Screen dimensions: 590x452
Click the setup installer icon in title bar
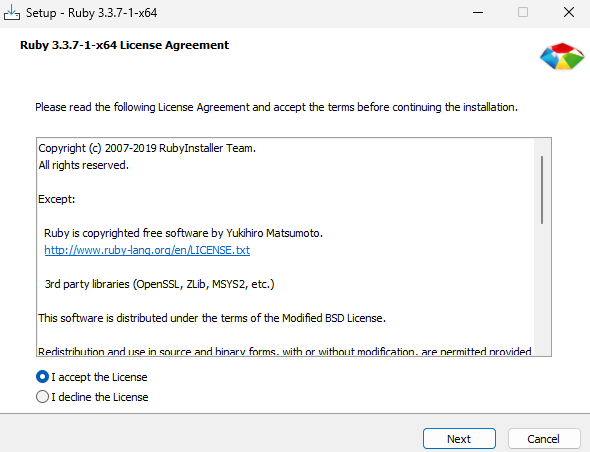tap(12, 12)
